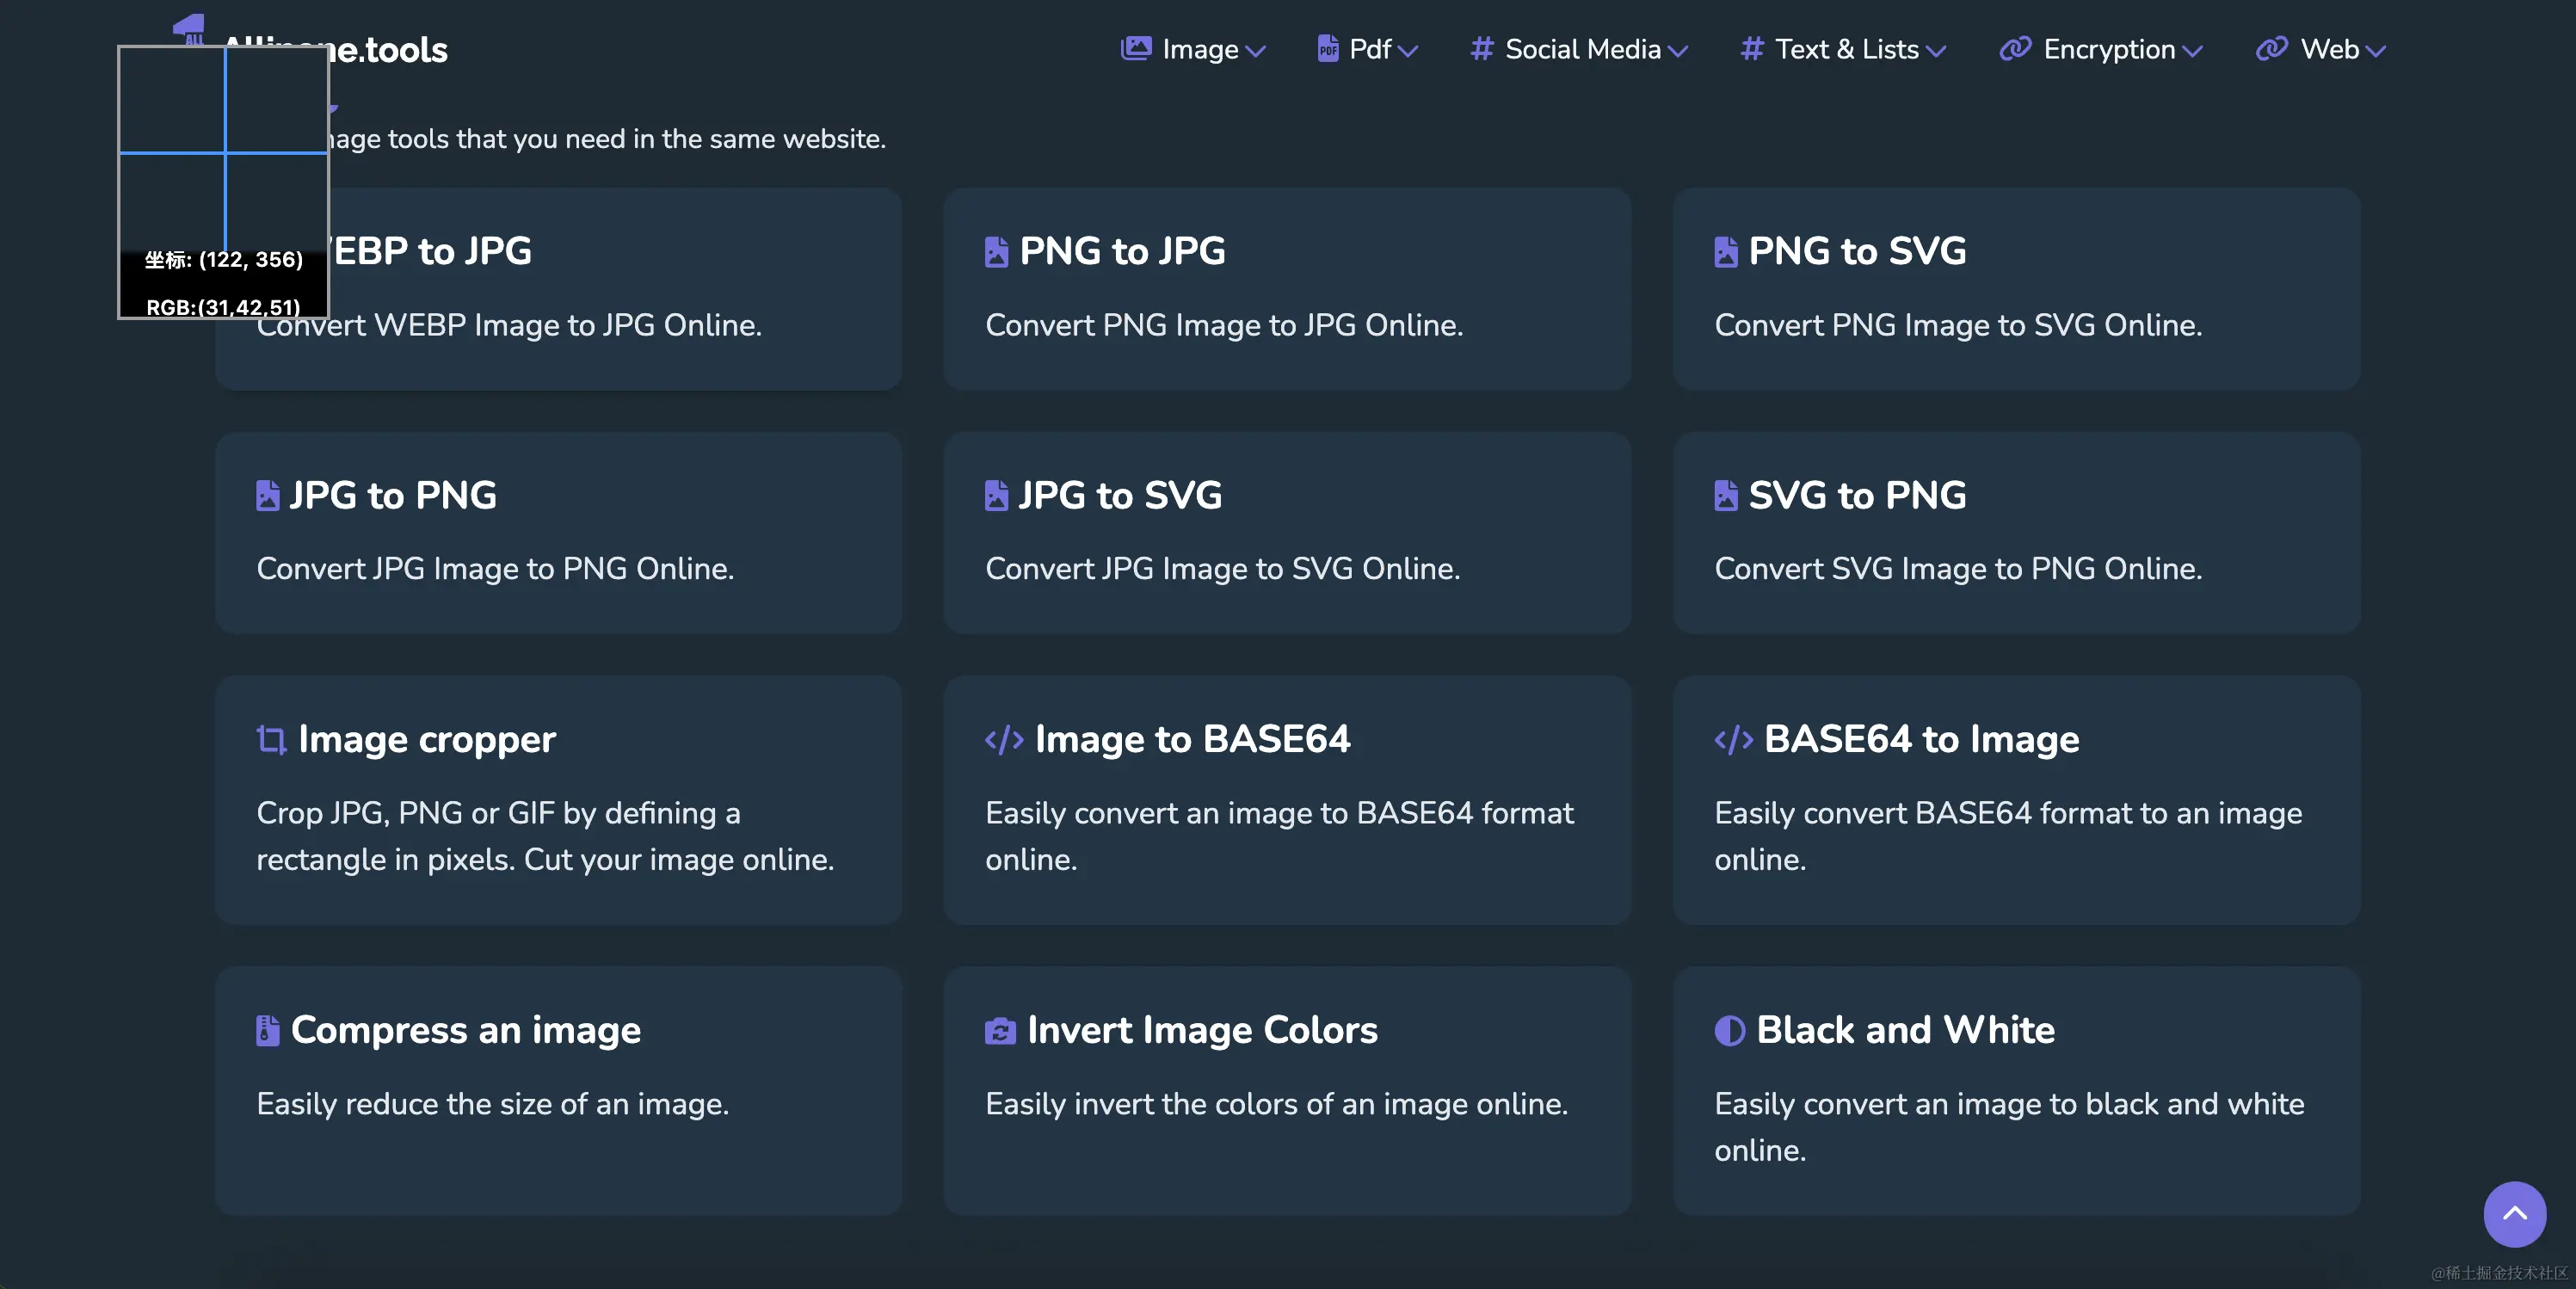Open the JPG to PNG tool title link
The height and width of the screenshot is (1289, 2576).
pyautogui.click(x=393, y=495)
